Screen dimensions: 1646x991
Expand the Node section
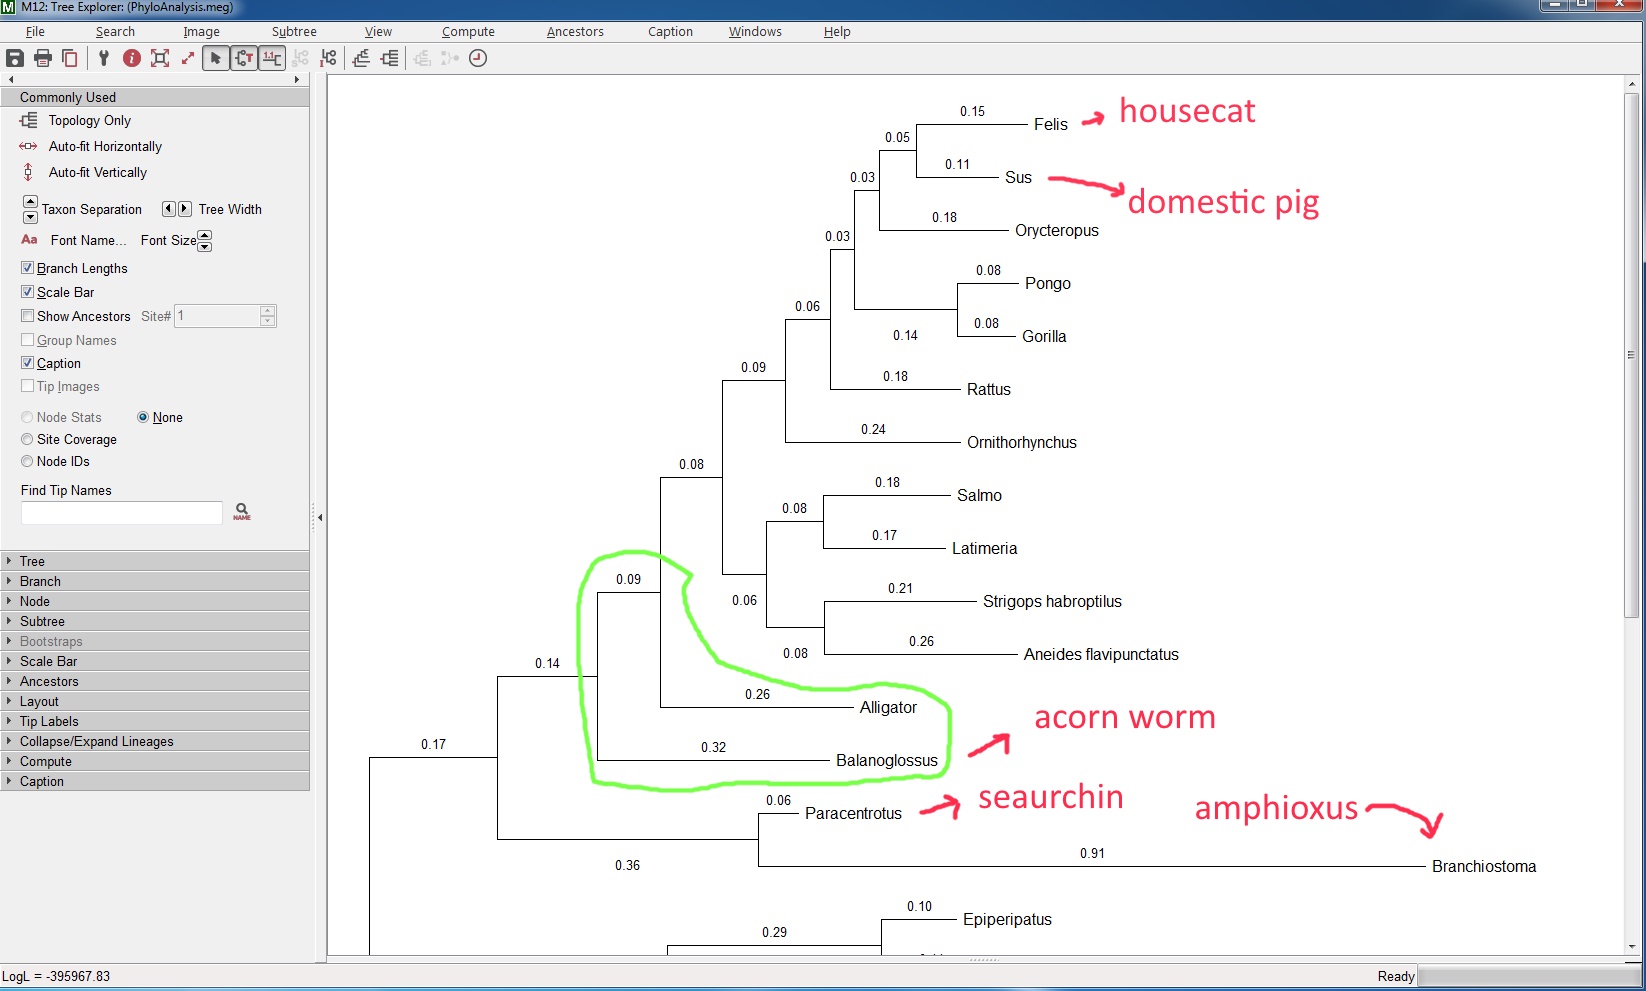point(154,601)
